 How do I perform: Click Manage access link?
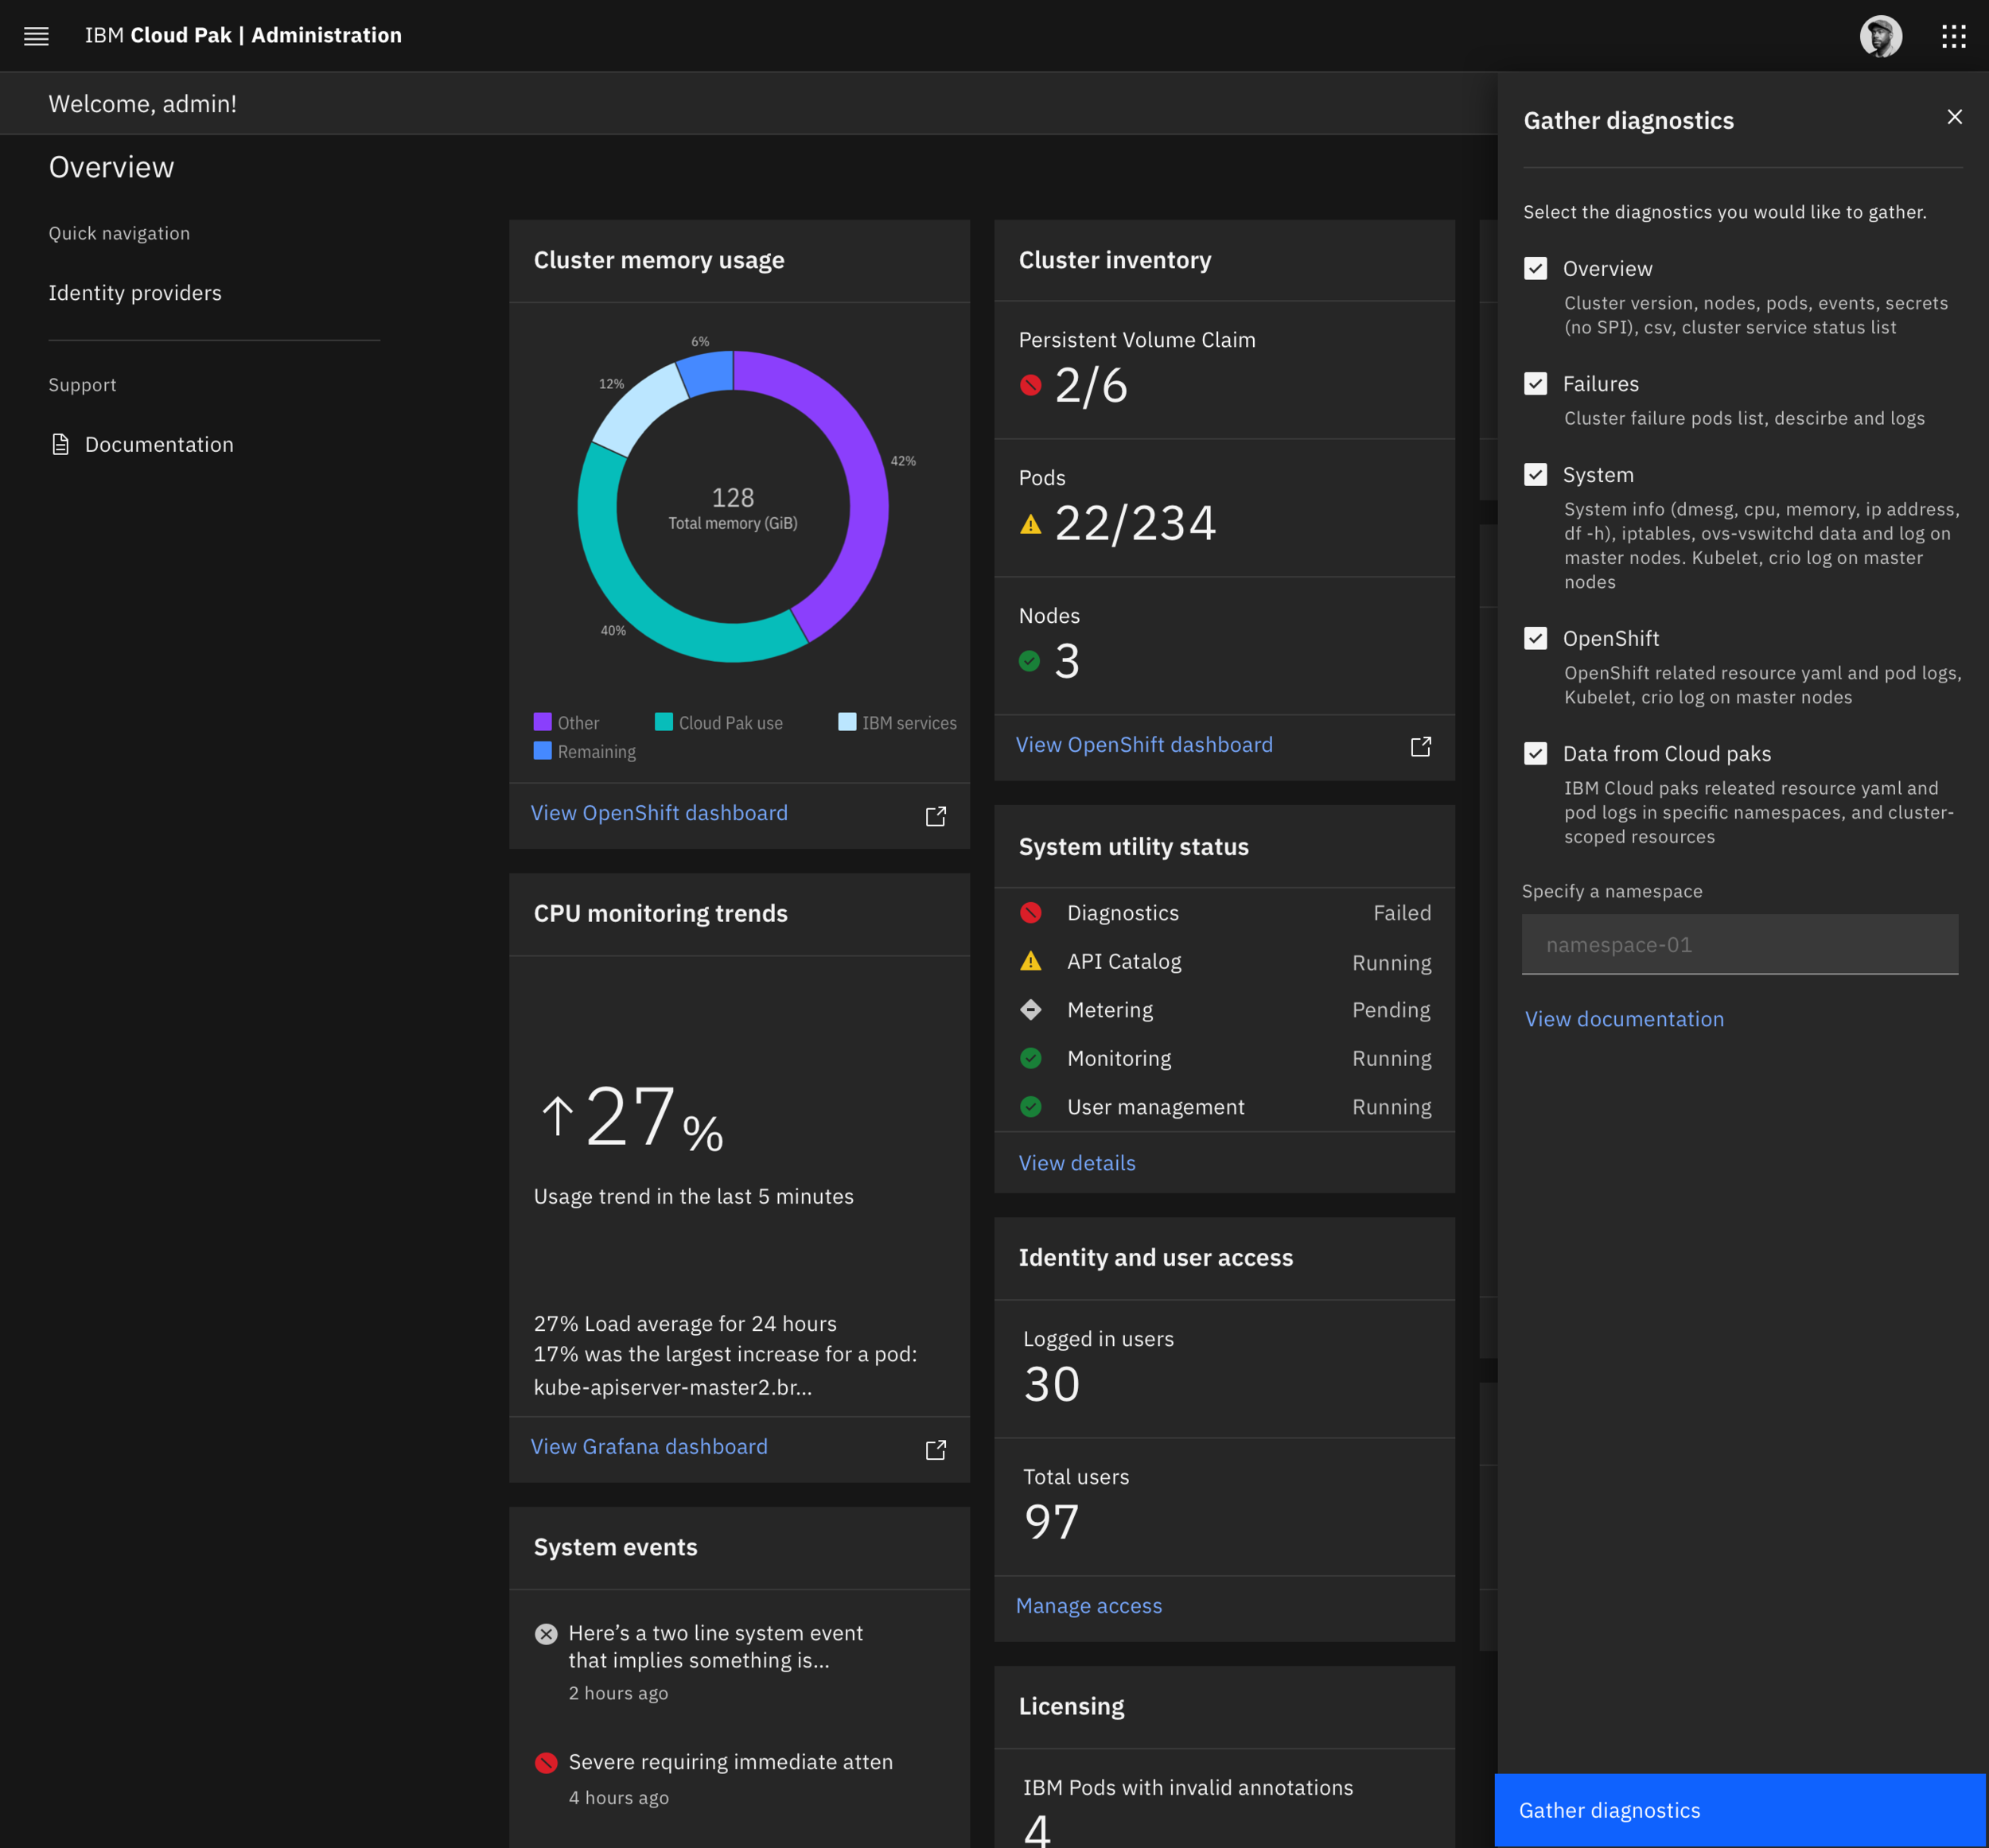point(1088,1605)
